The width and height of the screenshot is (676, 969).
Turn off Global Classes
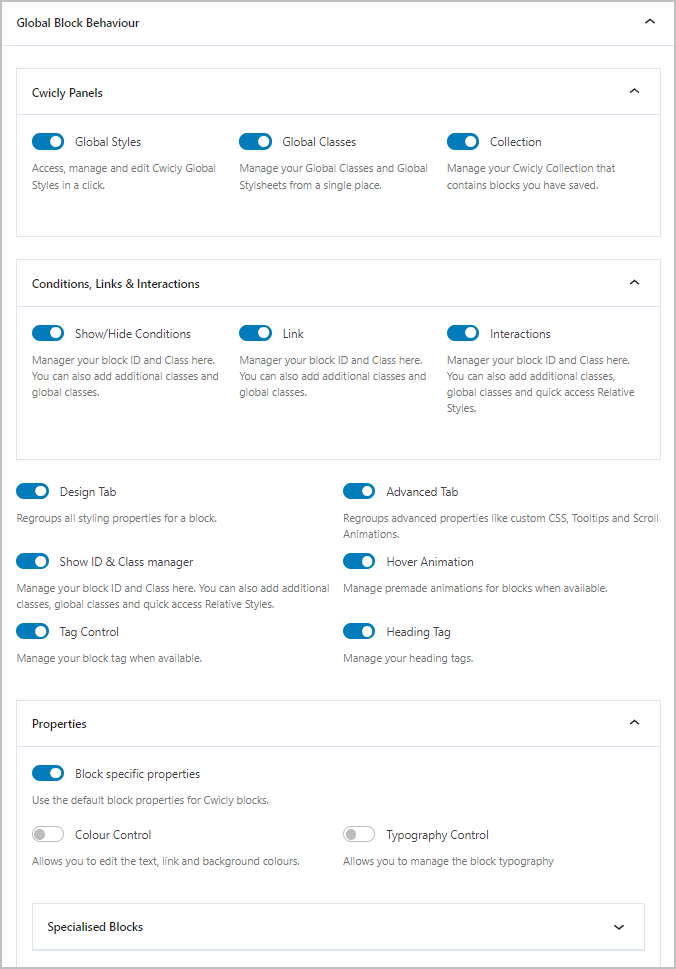click(x=255, y=142)
